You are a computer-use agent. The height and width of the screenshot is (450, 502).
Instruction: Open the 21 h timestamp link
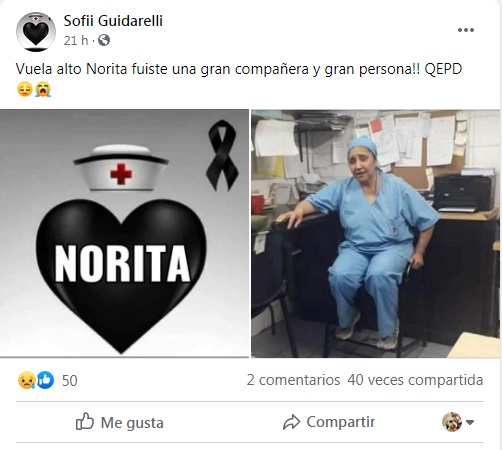[76, 40]
